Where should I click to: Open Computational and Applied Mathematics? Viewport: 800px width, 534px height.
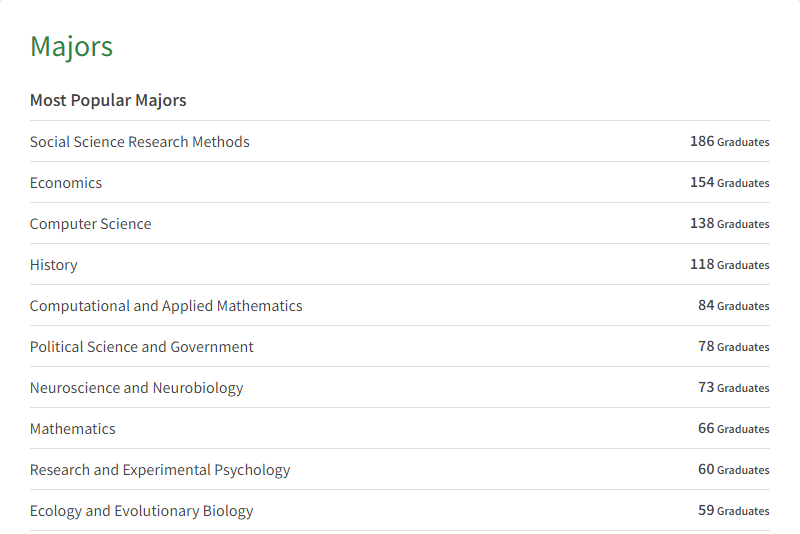pyautogui.click(x=166, y=306)
